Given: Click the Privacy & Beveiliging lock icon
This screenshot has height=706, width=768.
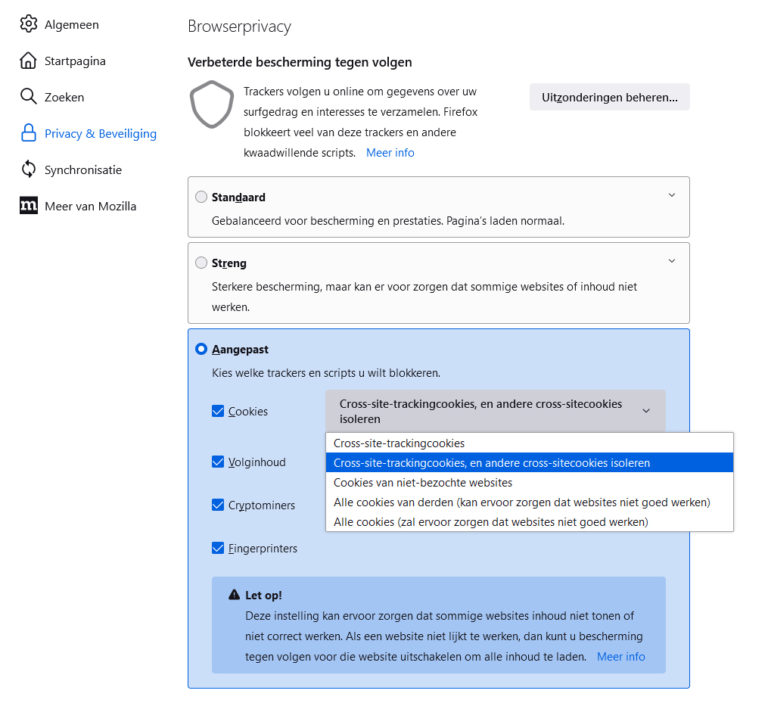Looking at the screenshot, I should pyautogui.click(x=28, y=133).
